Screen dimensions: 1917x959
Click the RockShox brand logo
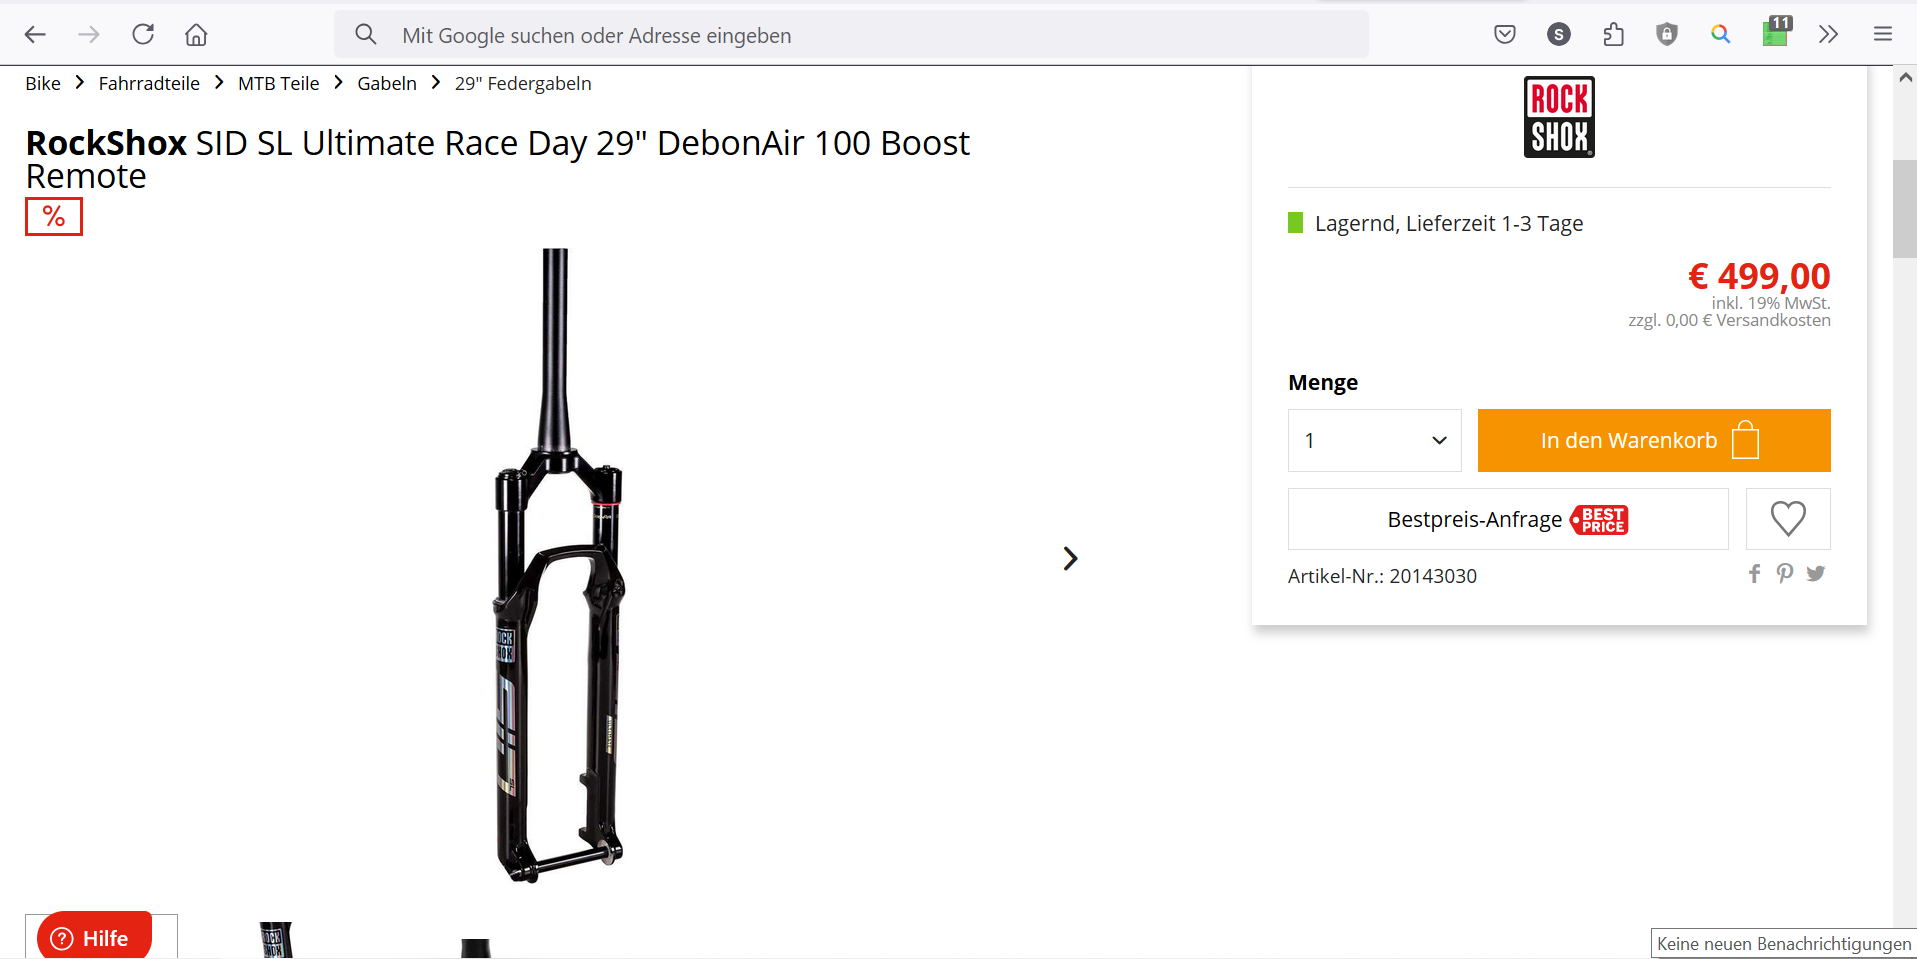[x=1558, y=116]
